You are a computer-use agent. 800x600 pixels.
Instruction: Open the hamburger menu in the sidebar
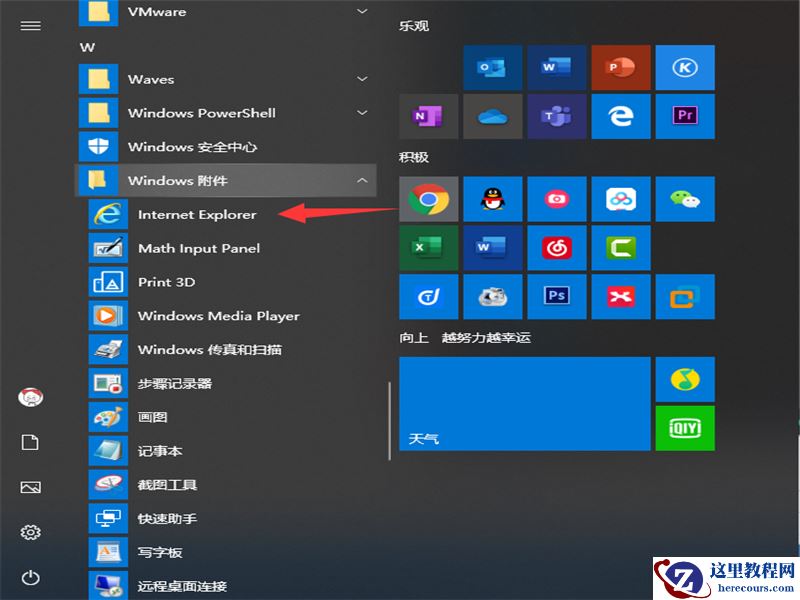[30, 25]
